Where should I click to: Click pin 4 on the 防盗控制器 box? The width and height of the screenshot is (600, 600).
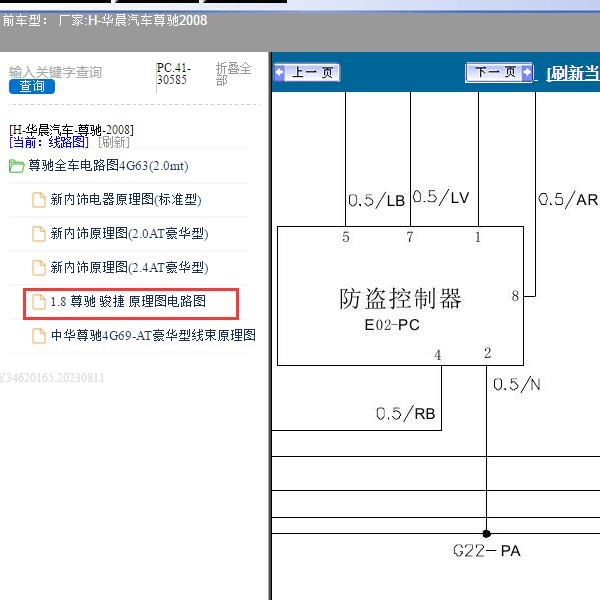click(438, 355)
